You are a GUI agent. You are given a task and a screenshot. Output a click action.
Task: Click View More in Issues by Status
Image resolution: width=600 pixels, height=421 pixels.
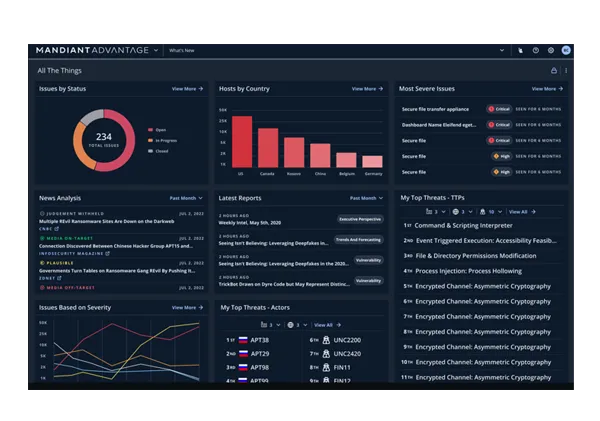pyautogui.click(x=187, y=89)
